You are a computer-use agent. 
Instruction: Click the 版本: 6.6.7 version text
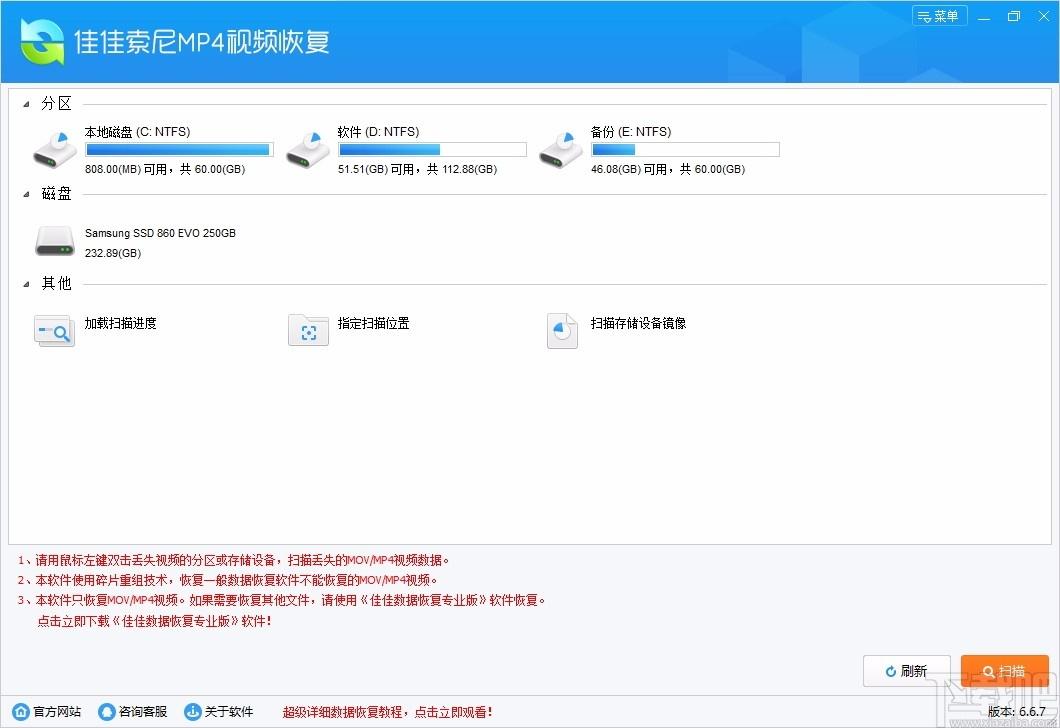click(1016, 712)
